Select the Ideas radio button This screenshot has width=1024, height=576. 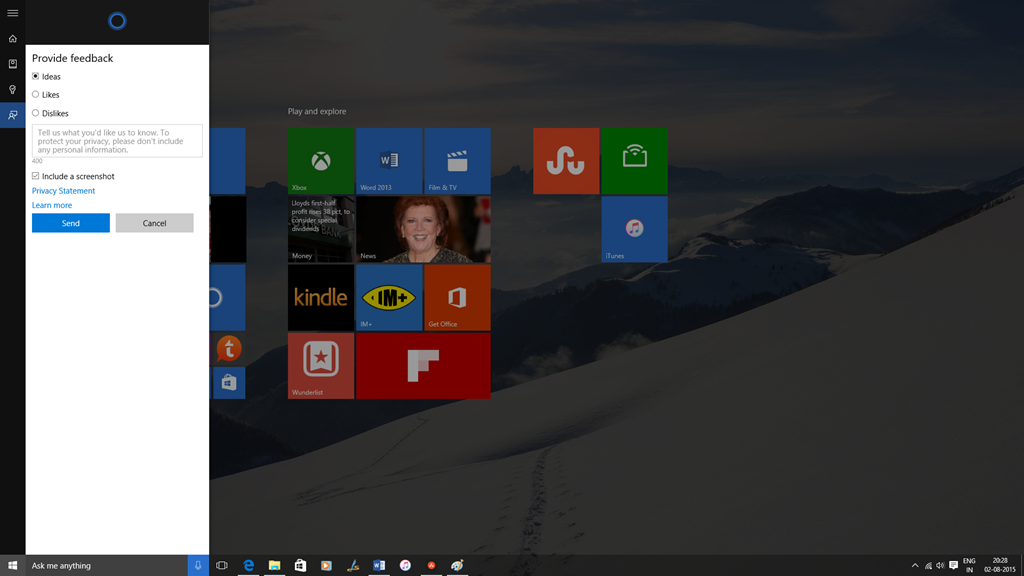tap(35, 76)
